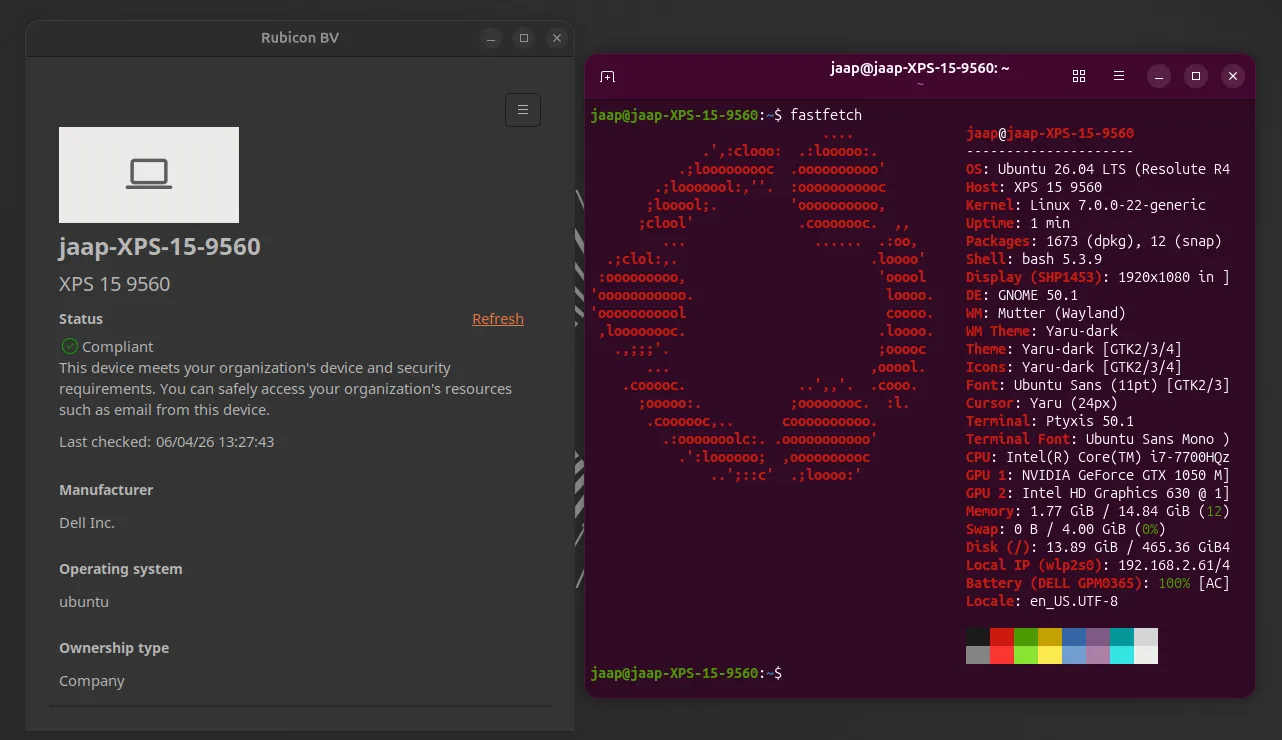This screenshot has width=1282, height=740.
Task: Maximize the Rubicon BV window
Action: click(x=524, y=38)
